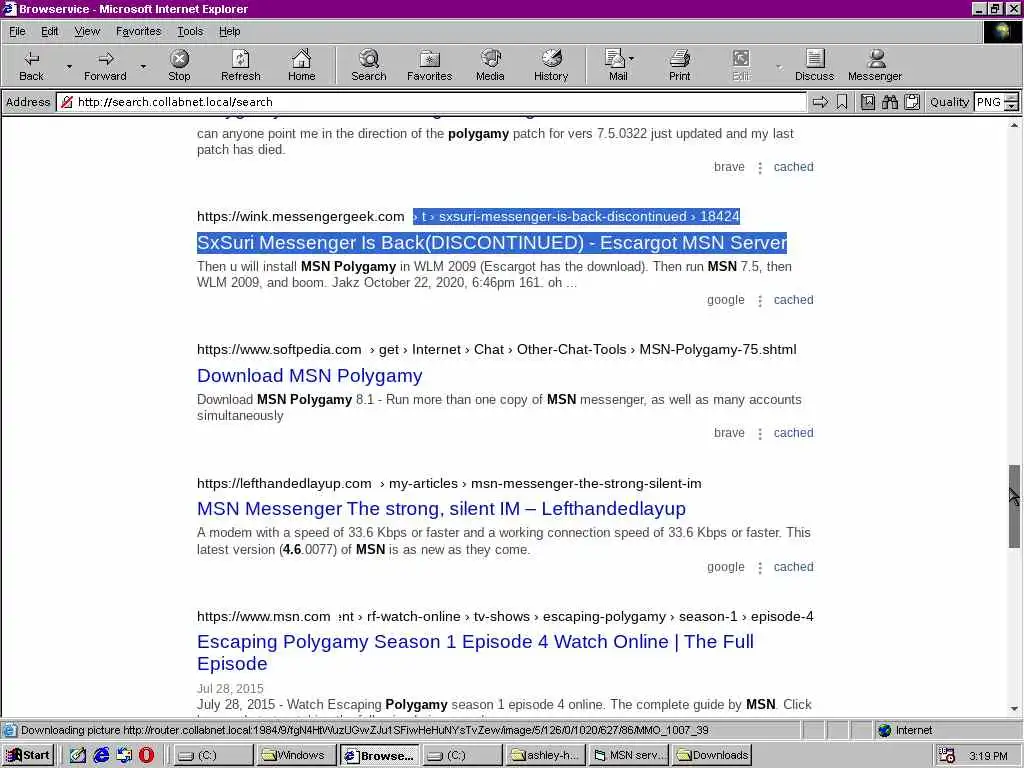Open the Help menu

[229, 31]
